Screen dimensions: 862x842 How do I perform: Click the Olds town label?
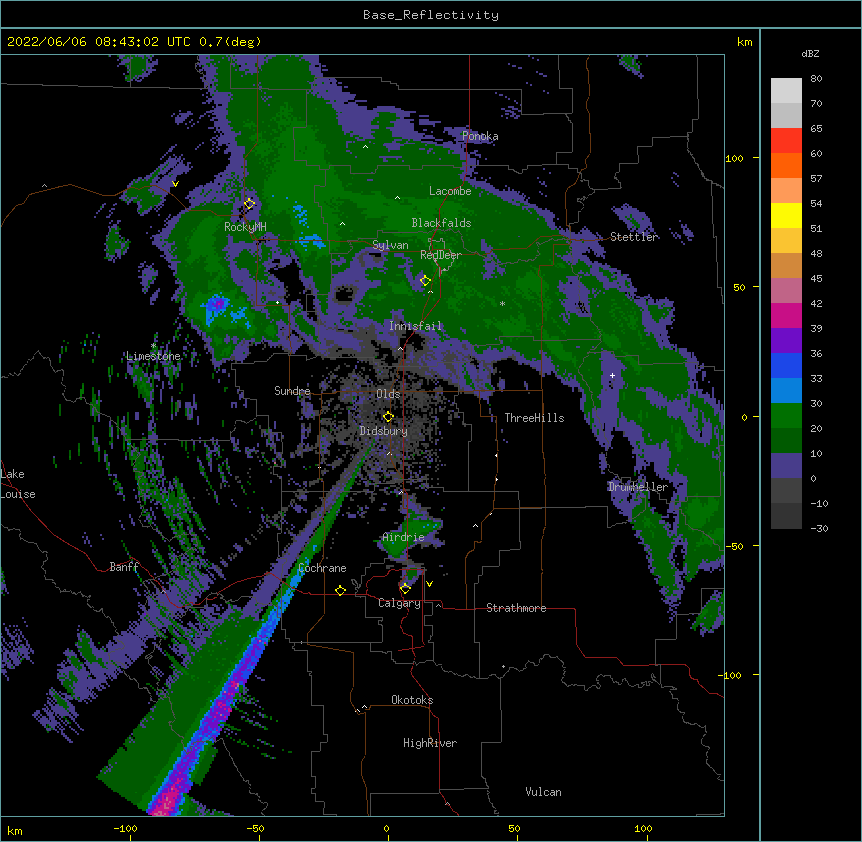388,394
